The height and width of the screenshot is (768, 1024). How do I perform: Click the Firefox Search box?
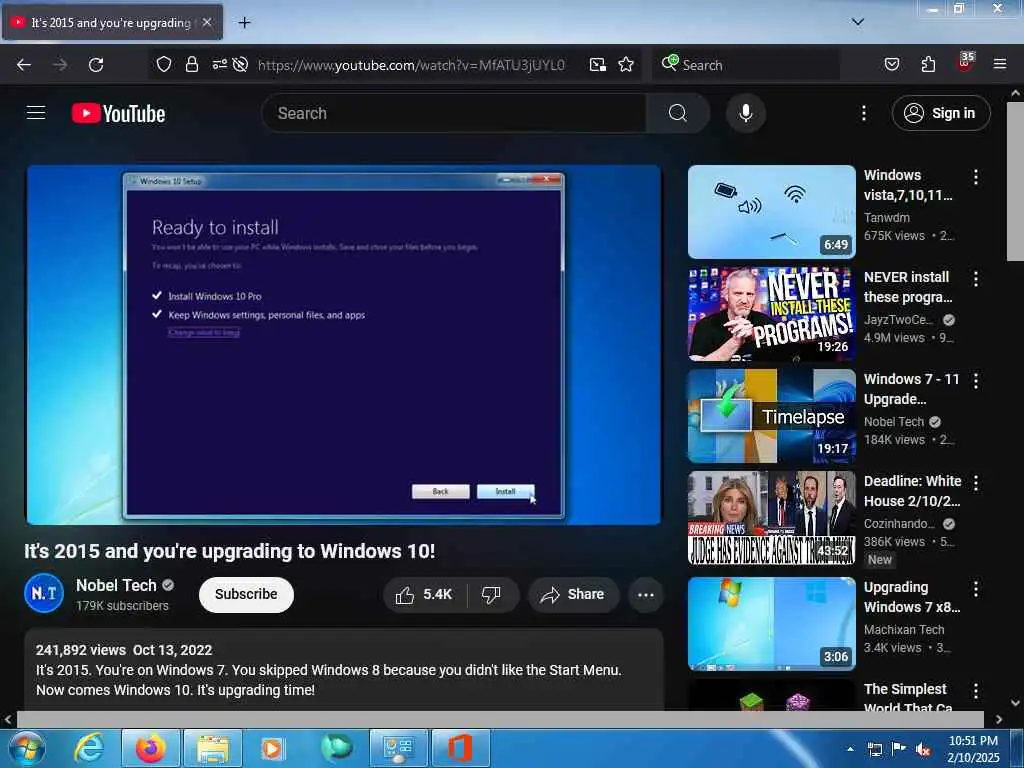[x=745, y=64]
